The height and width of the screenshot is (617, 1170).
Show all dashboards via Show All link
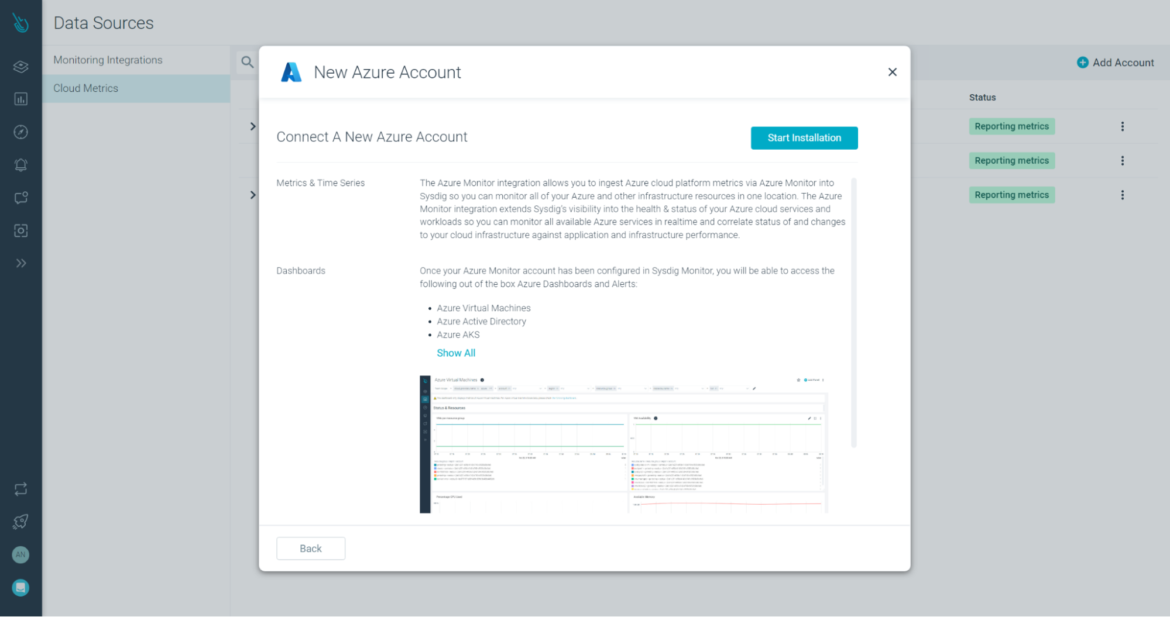click(x=455, y=352)
